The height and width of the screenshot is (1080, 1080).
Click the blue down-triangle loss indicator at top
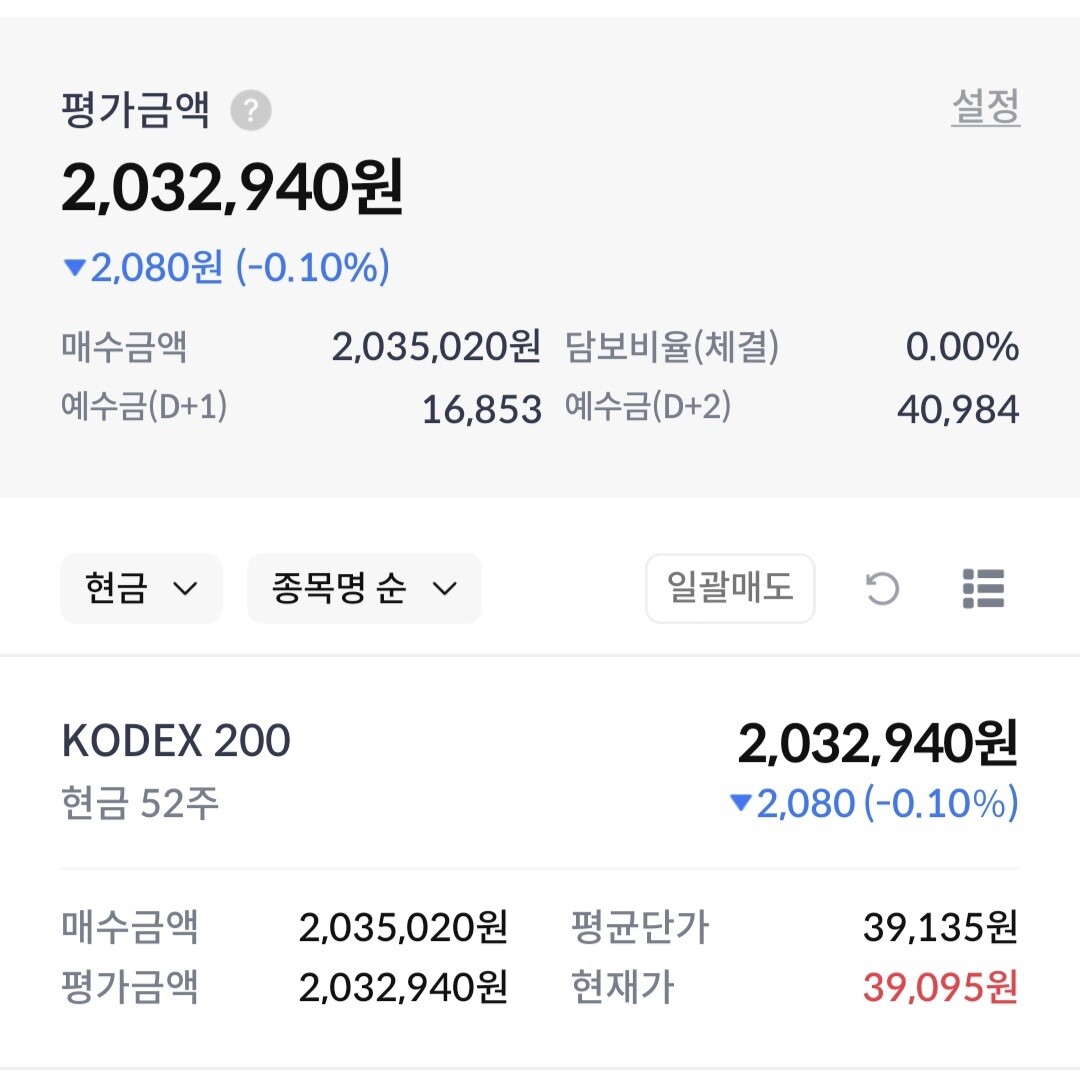tap(75, 268)
